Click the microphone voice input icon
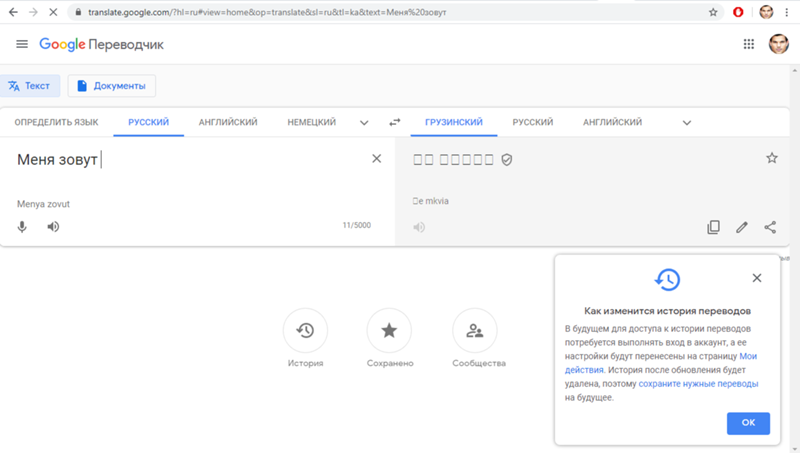This screenshot has width=800, height=453. coord(22,226)
